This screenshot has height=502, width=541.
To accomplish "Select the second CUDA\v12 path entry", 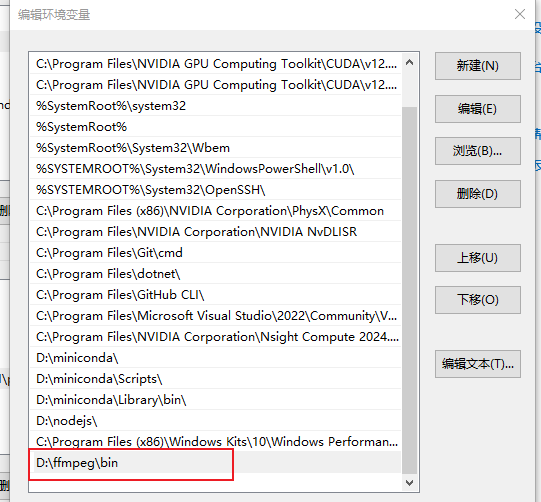I will click(216, 85).
